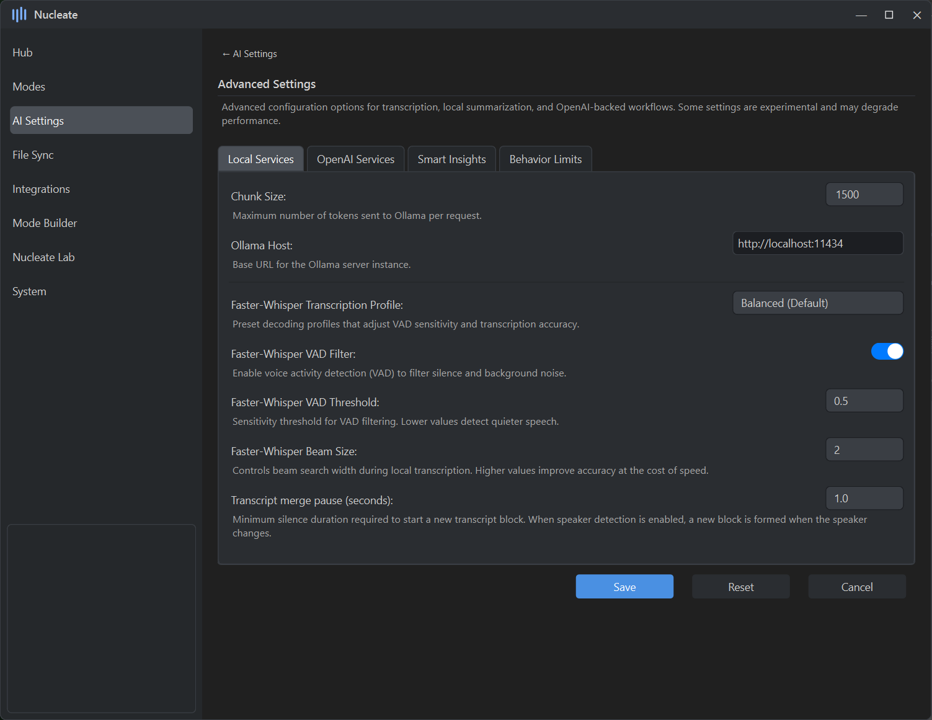The image size is (932, 720).
Task: Select Nucleate Lab sidebar item
Action: click(x=44, y=257)
